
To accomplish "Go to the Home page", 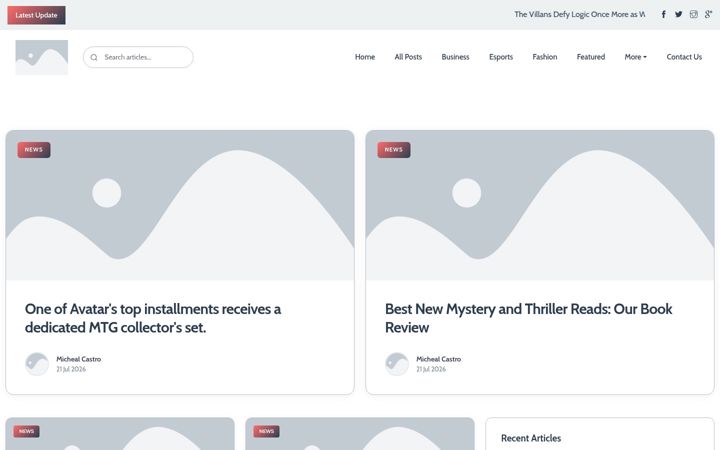I will [x=365, y=57].
